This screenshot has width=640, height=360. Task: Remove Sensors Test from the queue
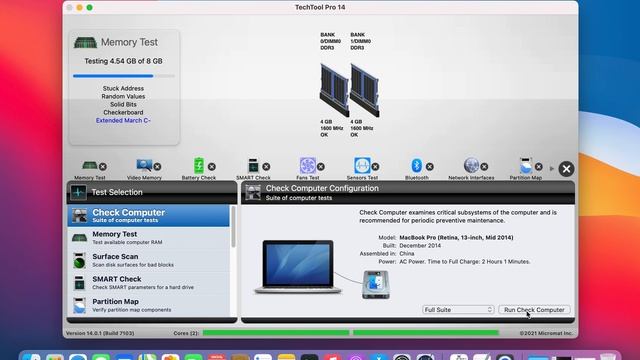click(375, 167)
